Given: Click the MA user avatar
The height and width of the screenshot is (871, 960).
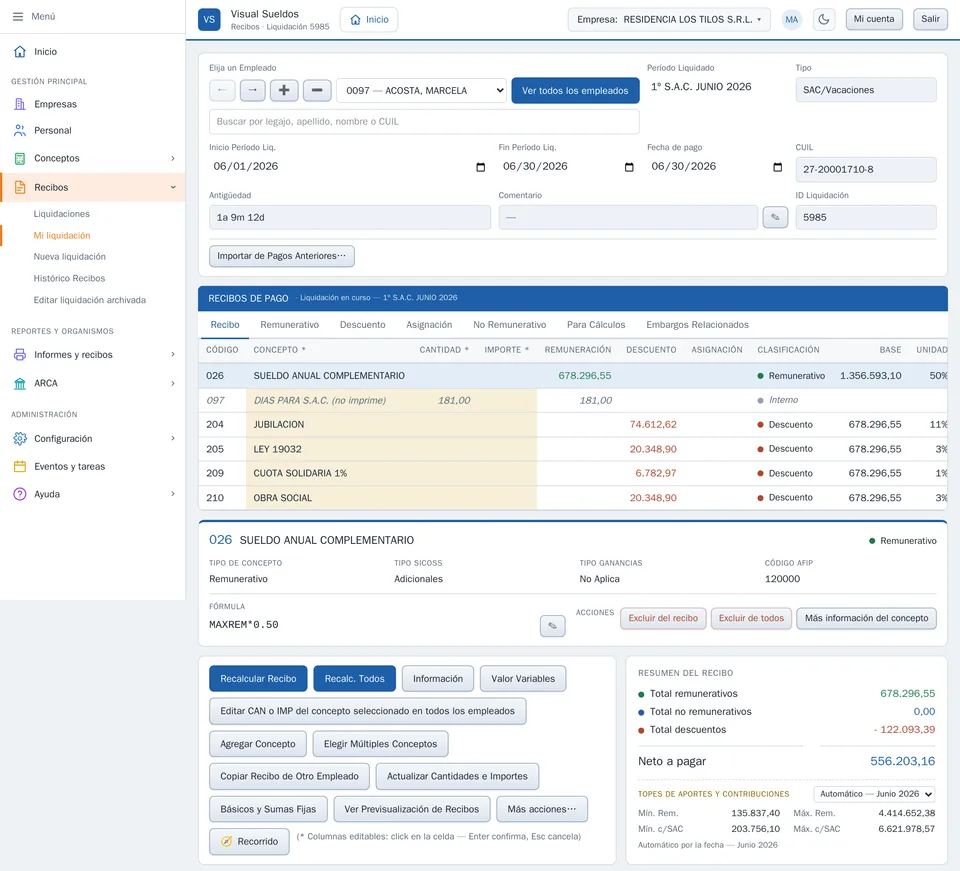Looking at the screenshot, I should (791, 20).
